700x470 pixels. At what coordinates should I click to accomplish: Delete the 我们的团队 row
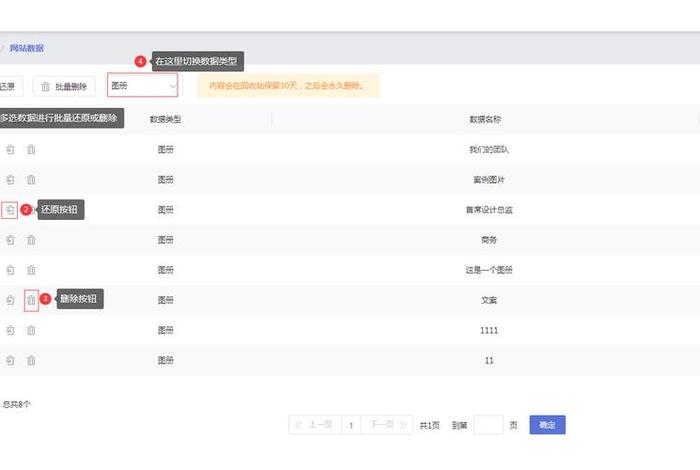[31, 150]
